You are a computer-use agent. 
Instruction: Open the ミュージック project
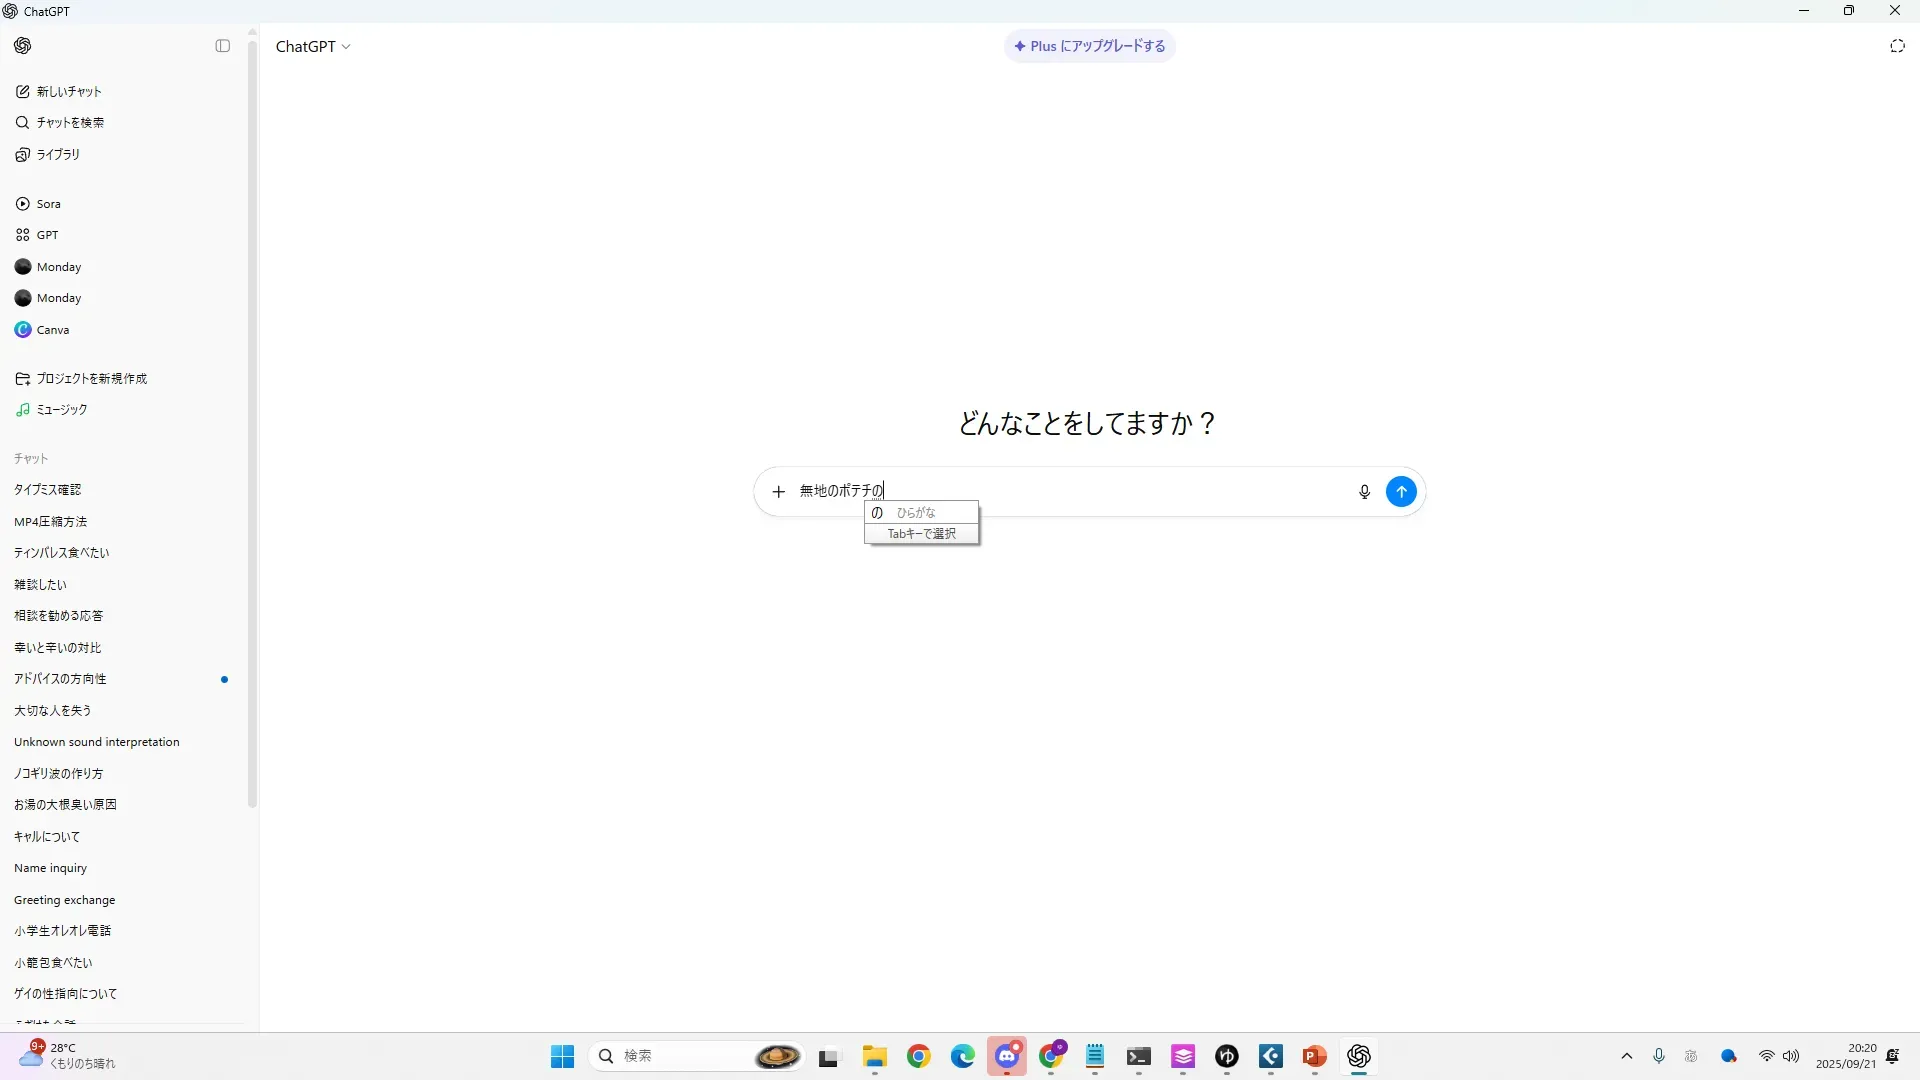pos(61,409)
